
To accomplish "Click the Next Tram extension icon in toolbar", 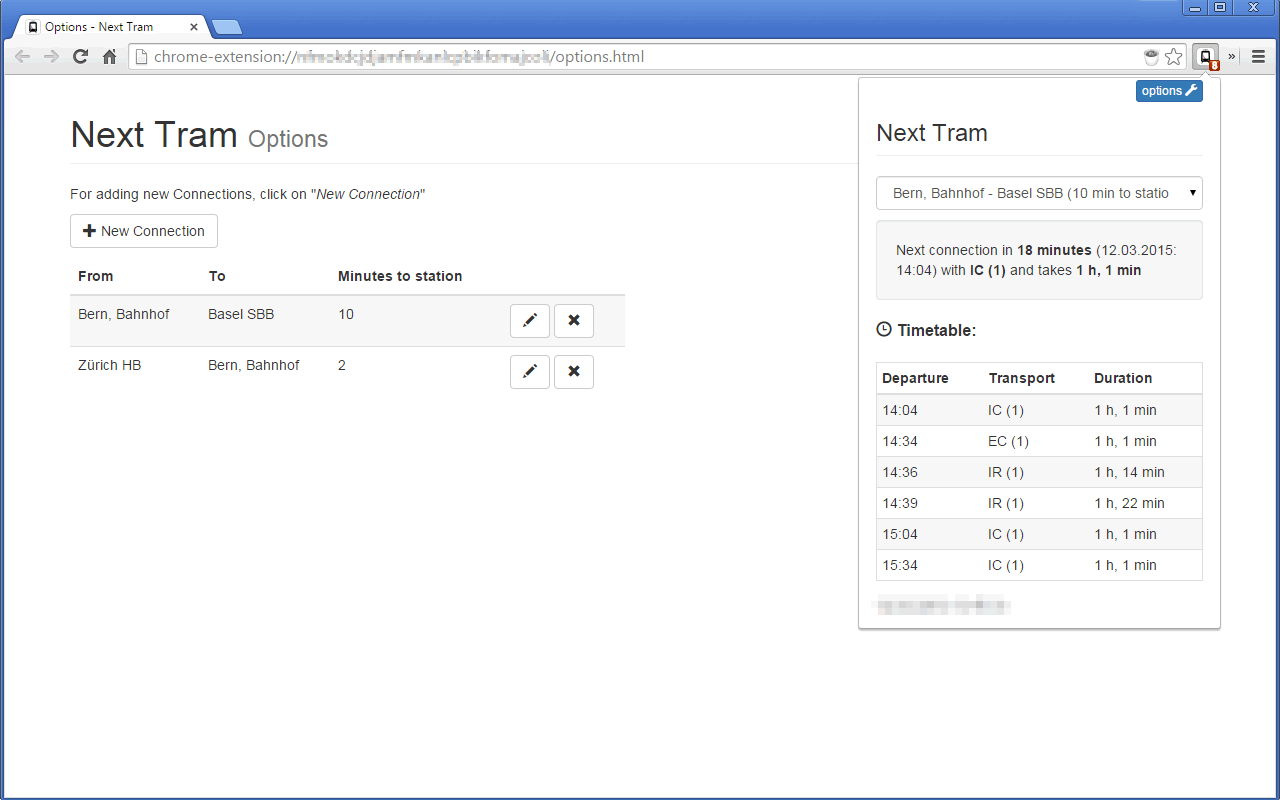I will [x=1207, y=57].
